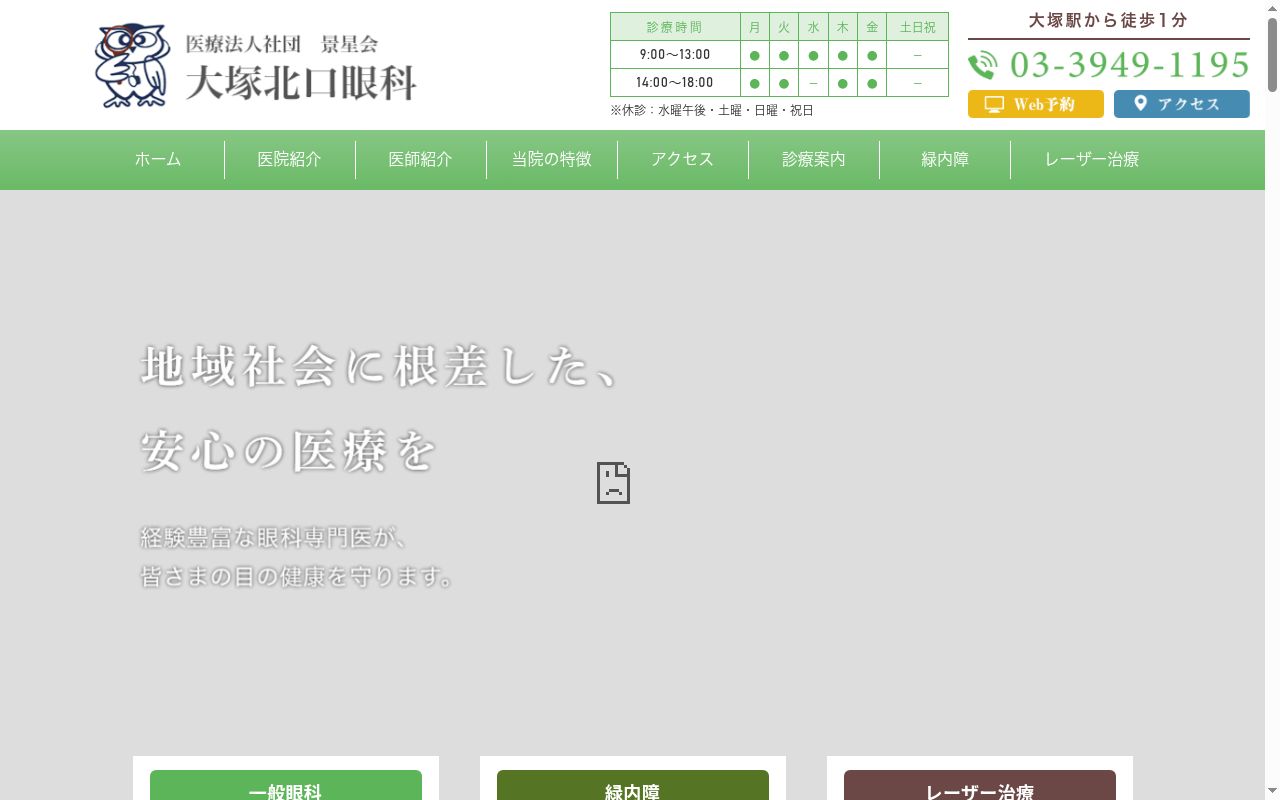Viewport: 1280px width, 800px height.
Task: Open the blue アクセス button in the header
Action: 1182,104
